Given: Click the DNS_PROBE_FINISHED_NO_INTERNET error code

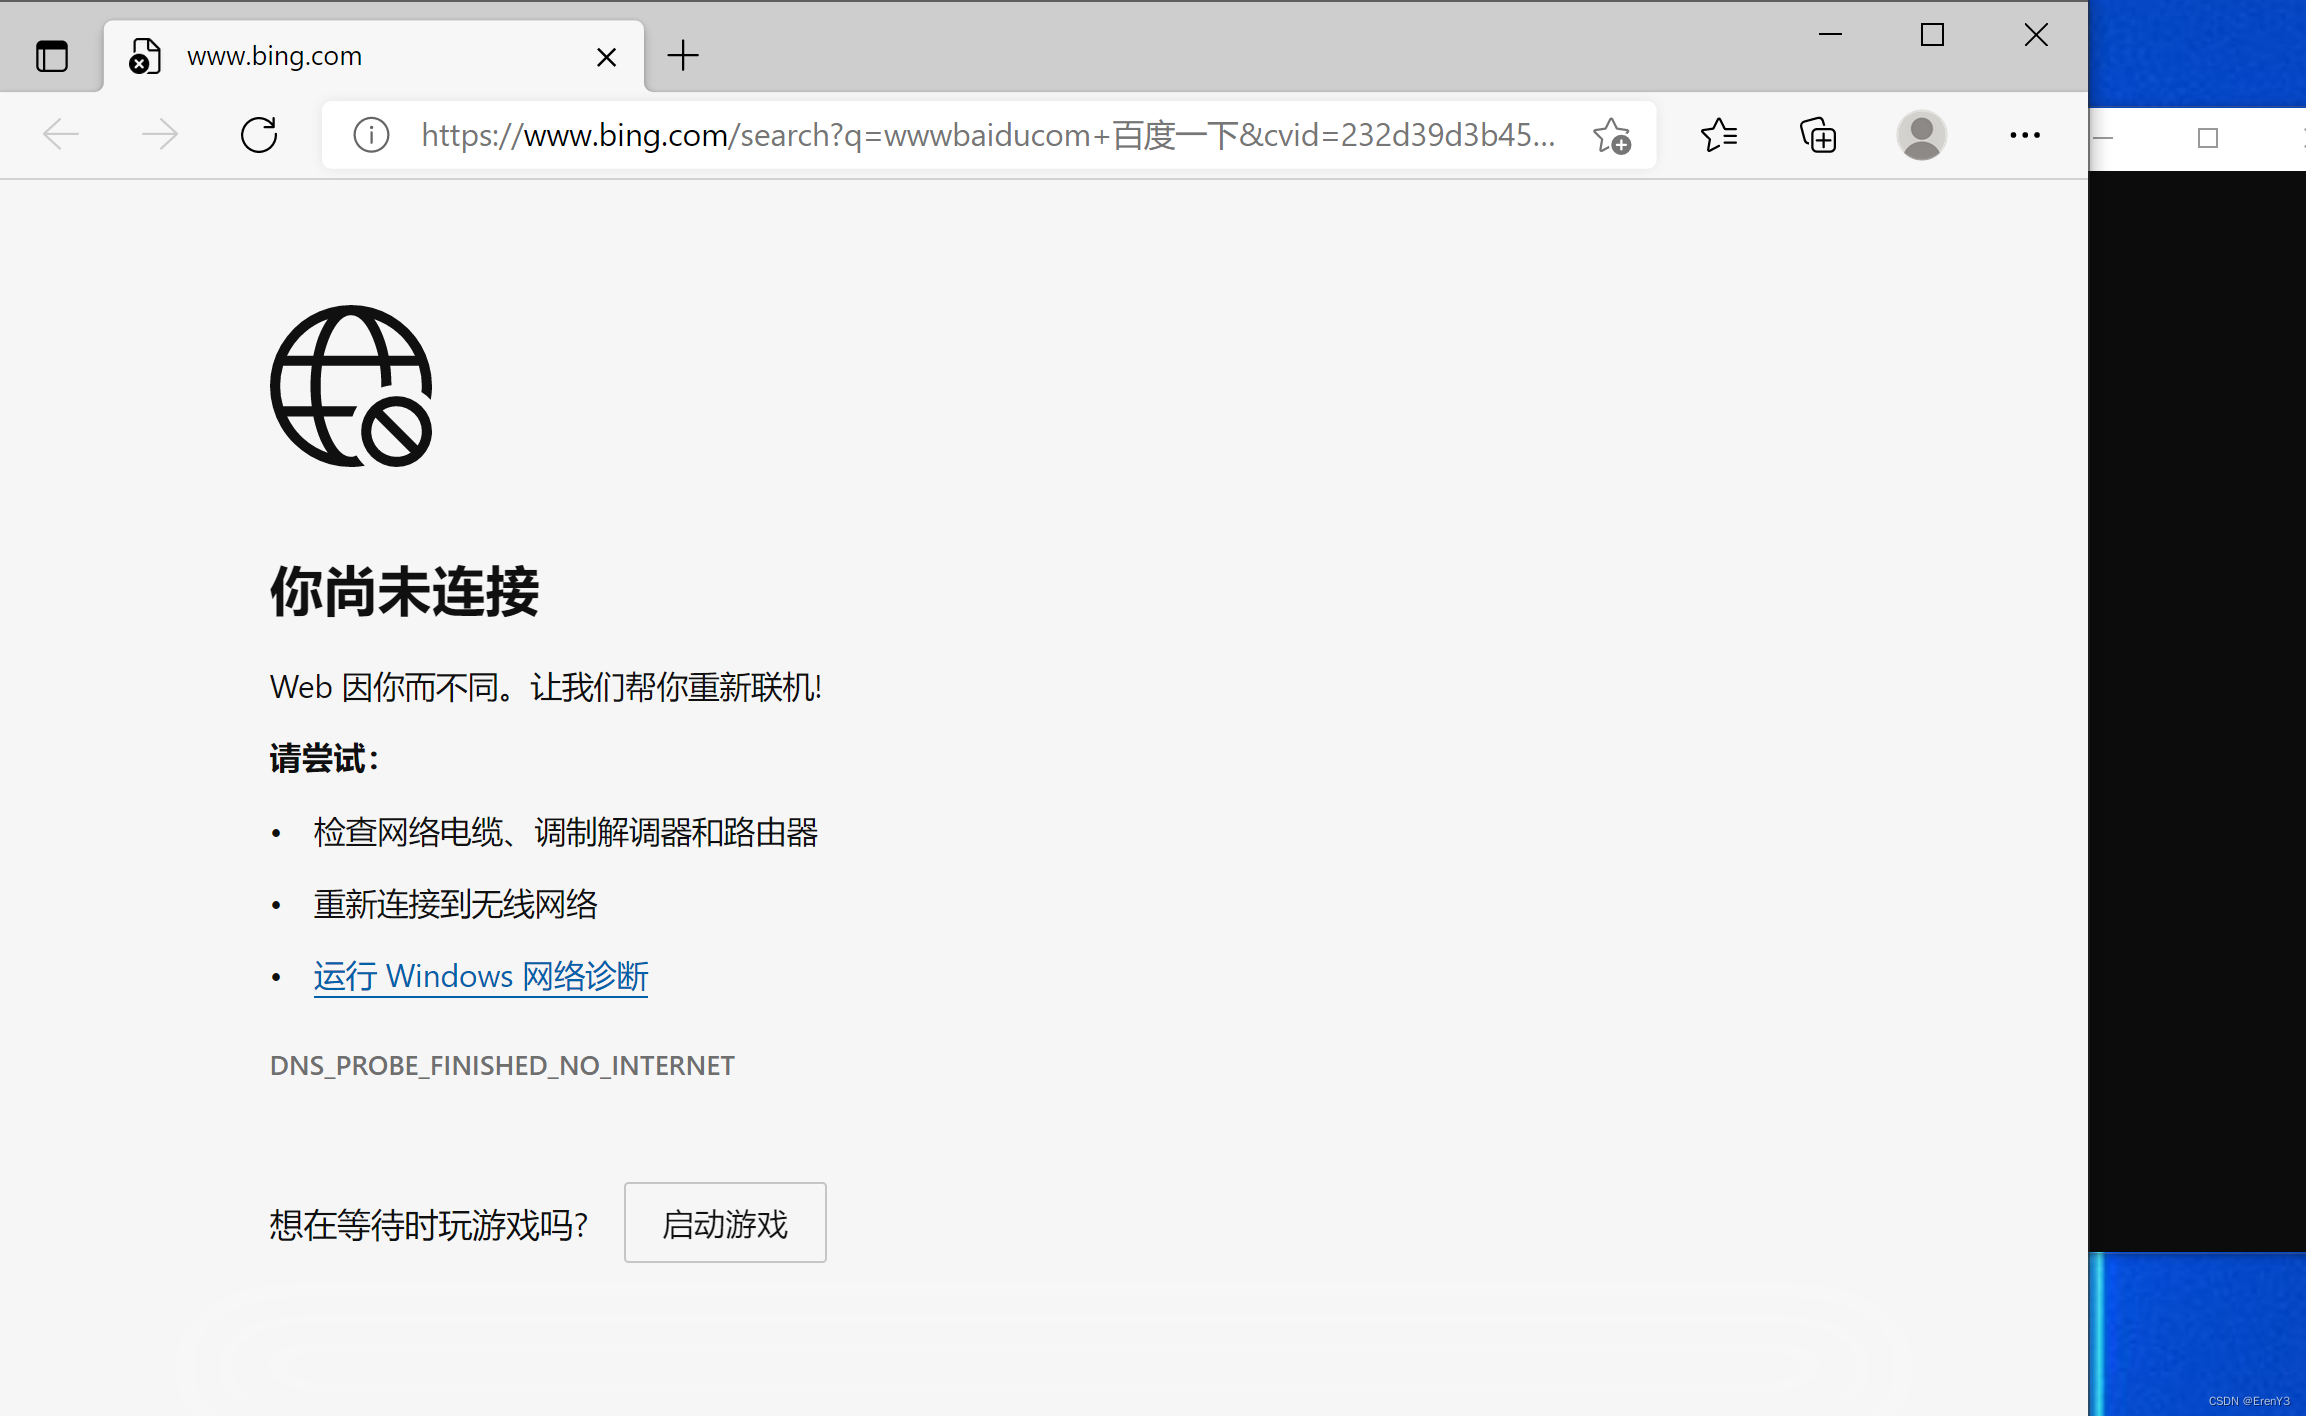Looking at the screenshot, I should coord(502,1066).
